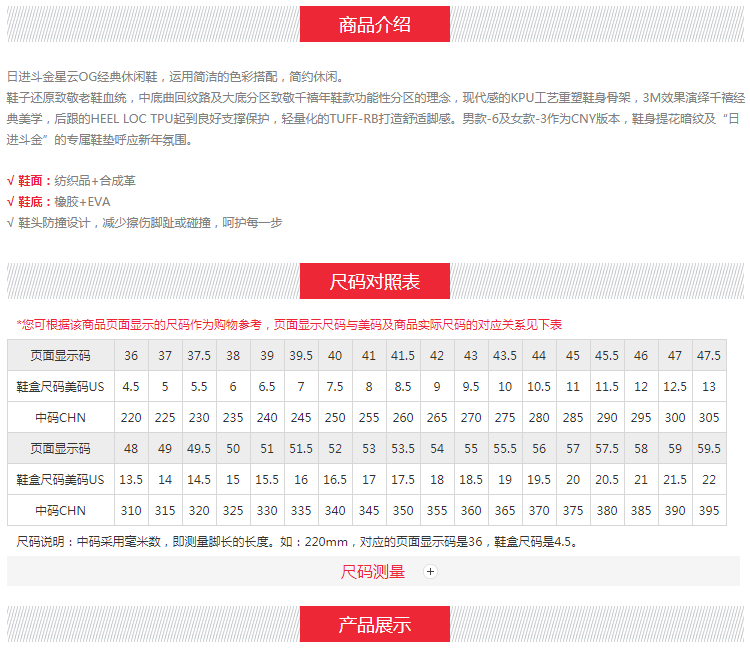750x648 pixels.
Task: Pick CHN size cell 245
Action: pyautogui.click(x=301, y=417)
